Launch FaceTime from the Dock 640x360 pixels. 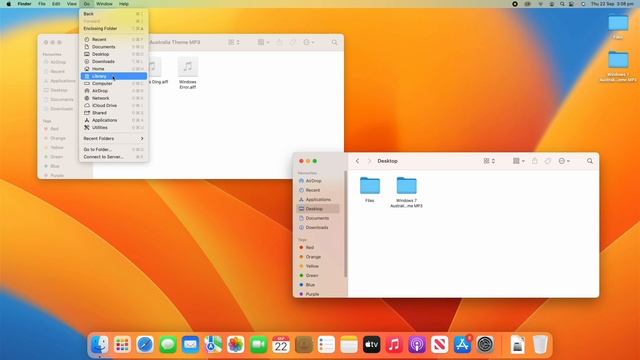(258, 345)
